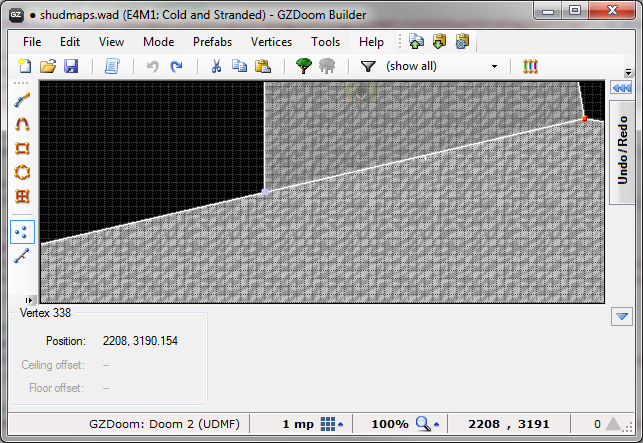Click the gear-marked icon after the Help menu
The width and height of the screenshot is (643, 443).
[462, 41]
